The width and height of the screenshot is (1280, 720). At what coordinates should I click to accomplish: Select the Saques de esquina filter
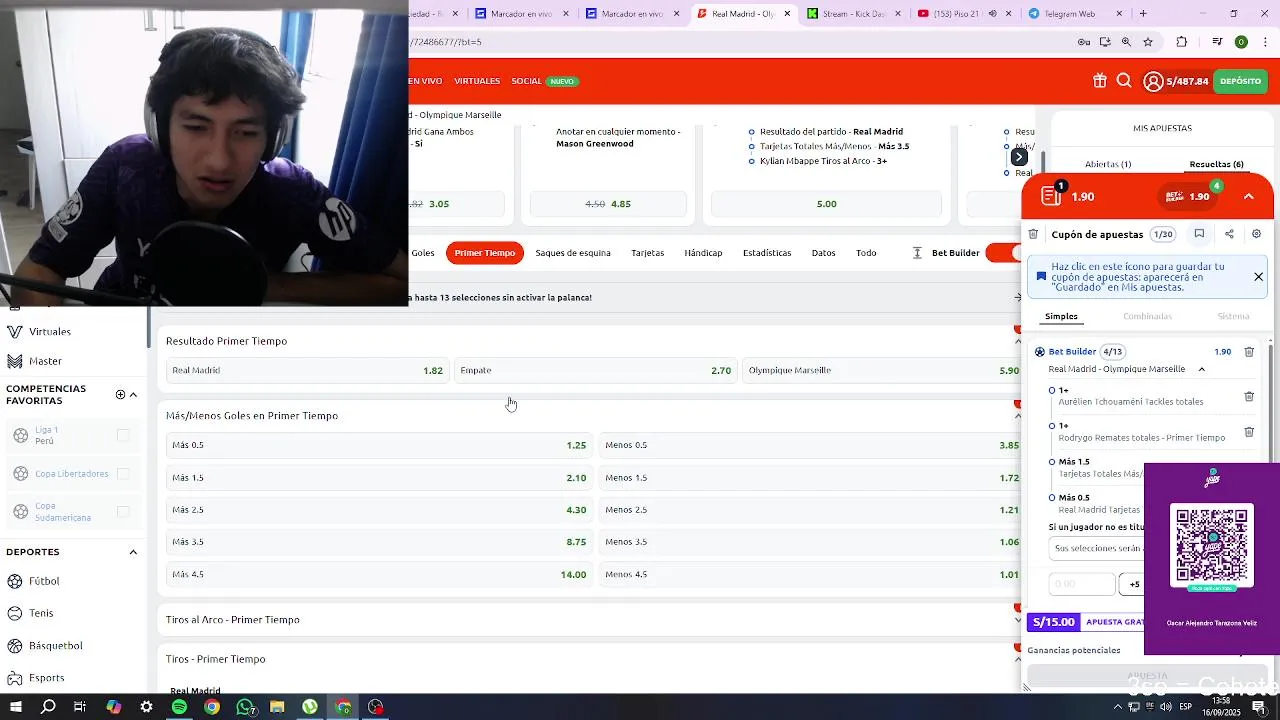pos(573,253)
